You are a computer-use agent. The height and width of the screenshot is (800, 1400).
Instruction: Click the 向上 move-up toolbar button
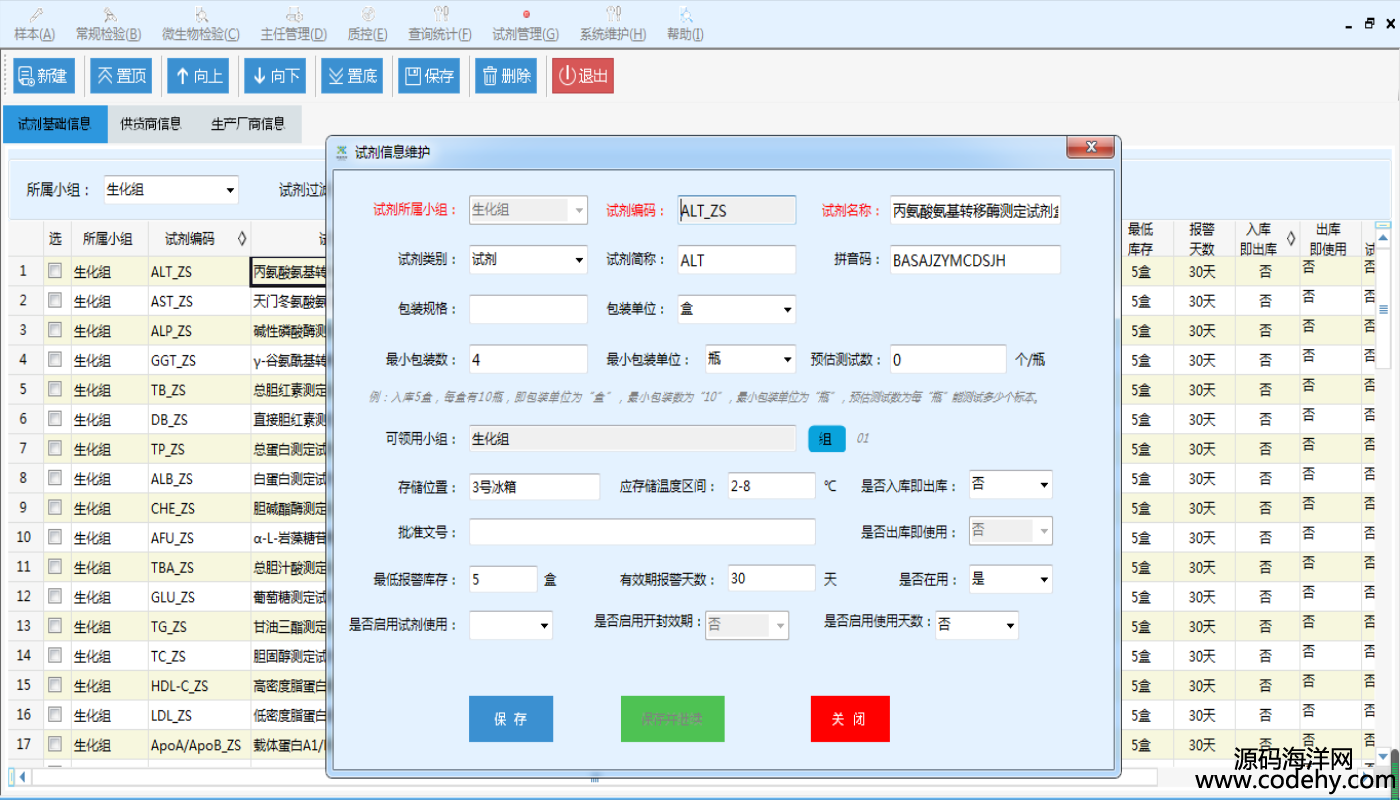198,75
